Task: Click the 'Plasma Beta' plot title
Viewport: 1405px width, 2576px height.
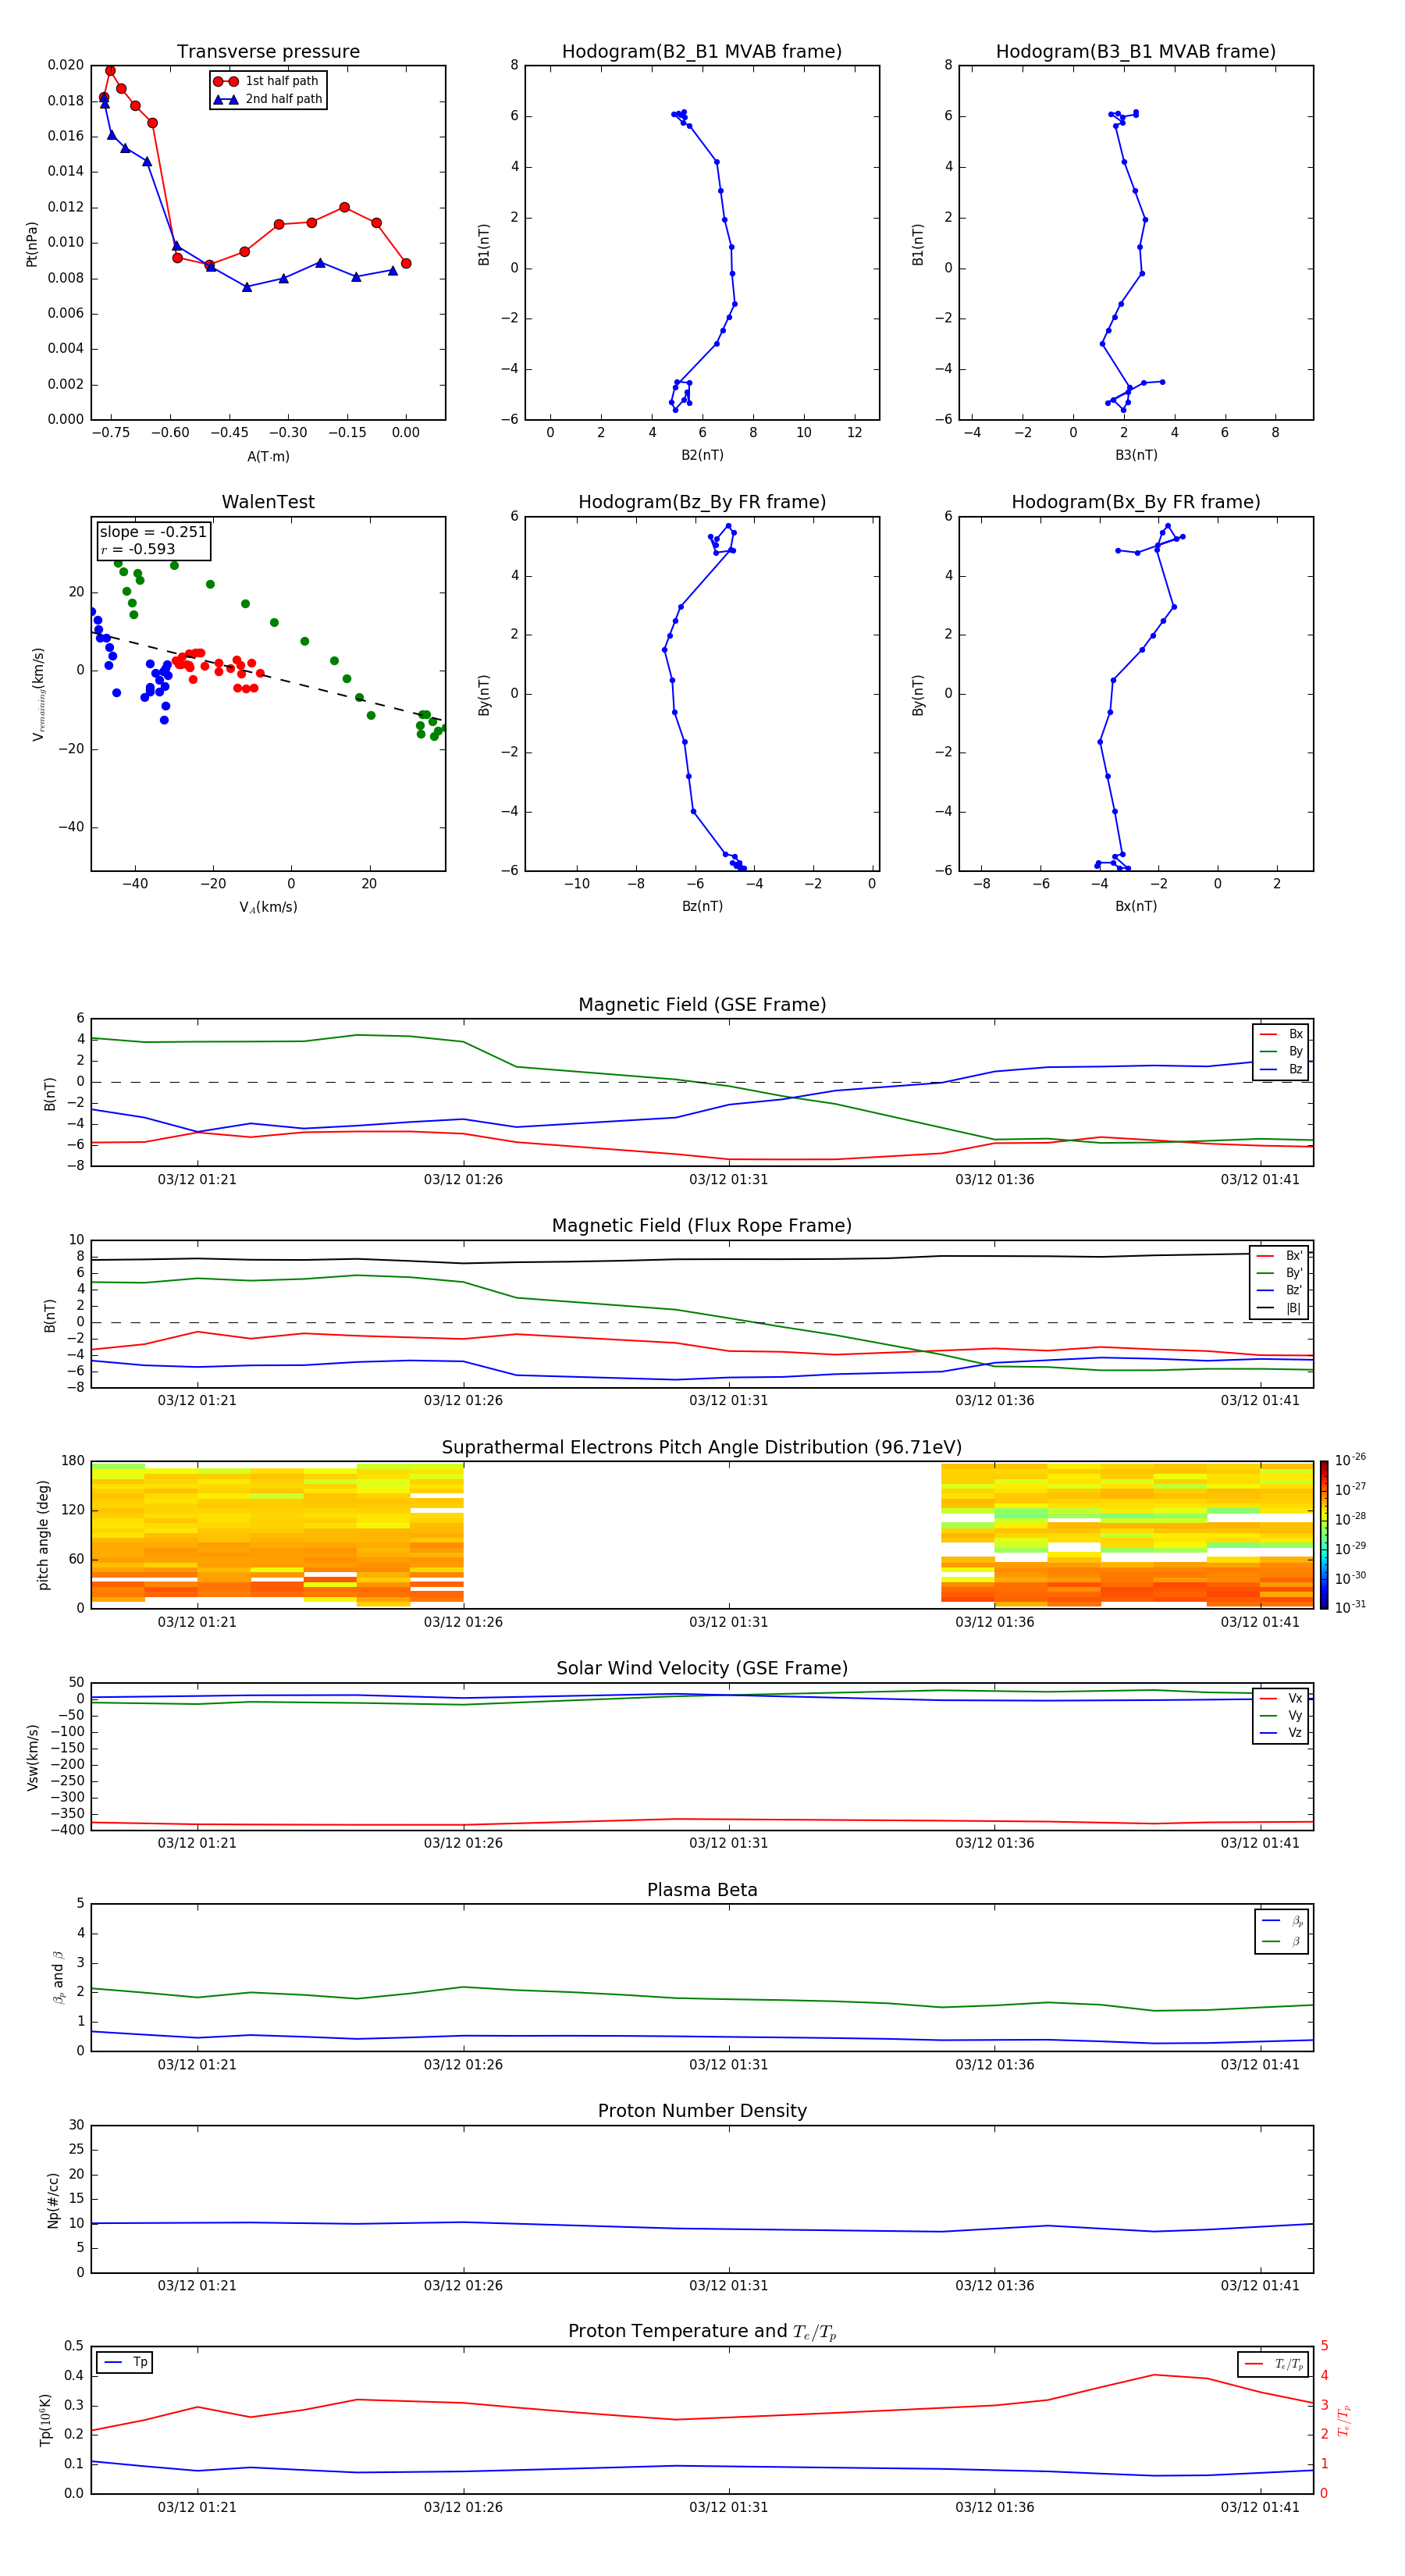Action: (x=702, y=1891)
